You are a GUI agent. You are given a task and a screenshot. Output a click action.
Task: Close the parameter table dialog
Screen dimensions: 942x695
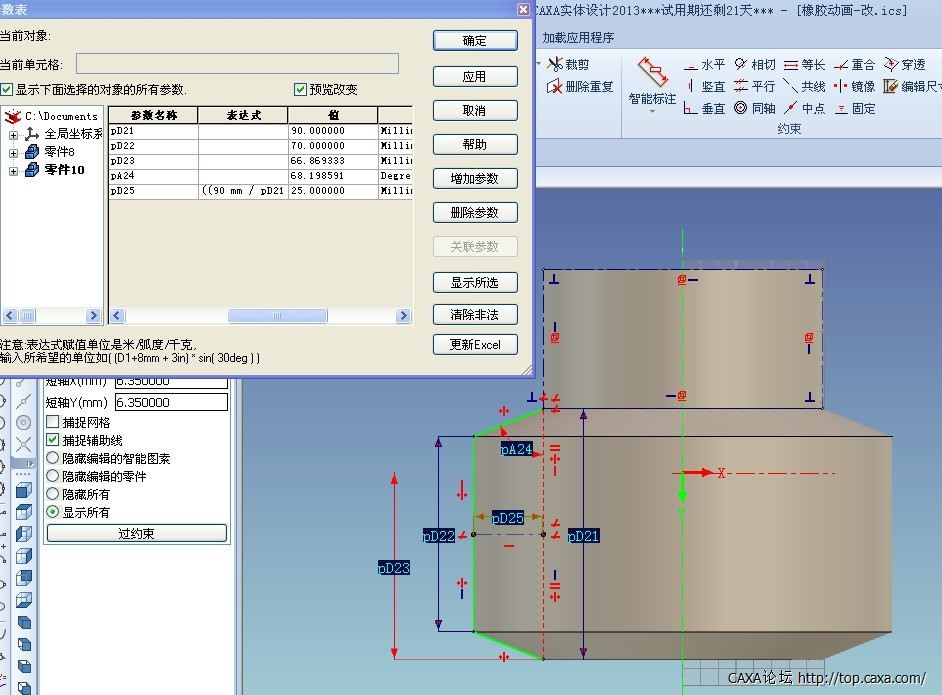pos(523,10)
